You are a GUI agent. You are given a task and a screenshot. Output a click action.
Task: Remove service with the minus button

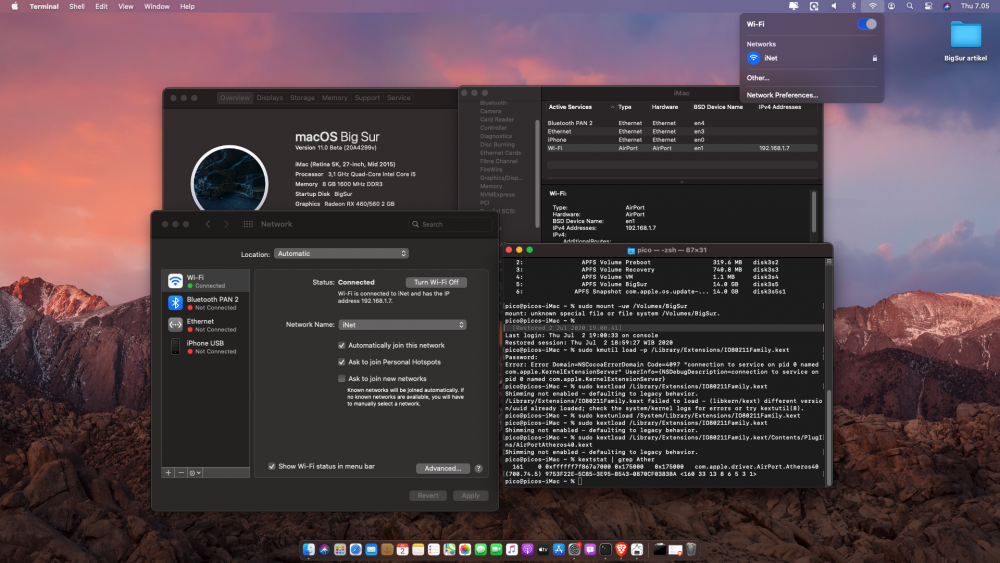[181, 473]
